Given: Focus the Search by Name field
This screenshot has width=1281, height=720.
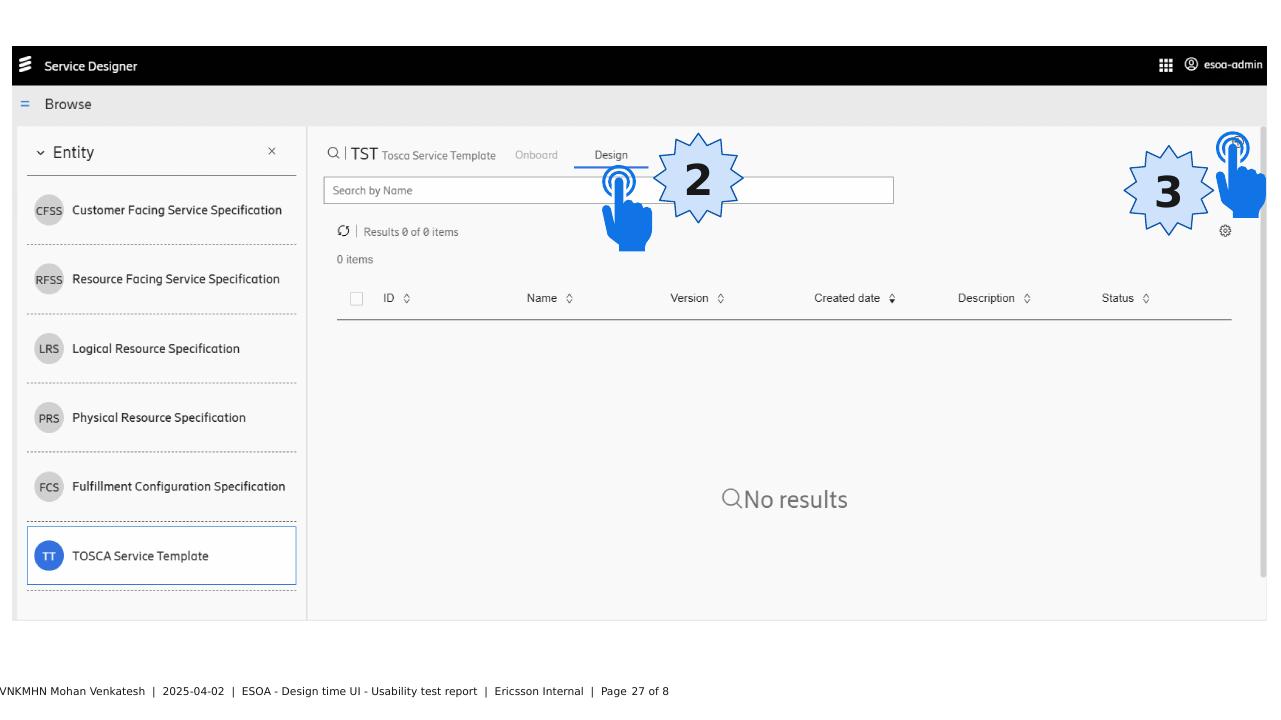Looking at the screenshot, I should [x=608, y=190].
